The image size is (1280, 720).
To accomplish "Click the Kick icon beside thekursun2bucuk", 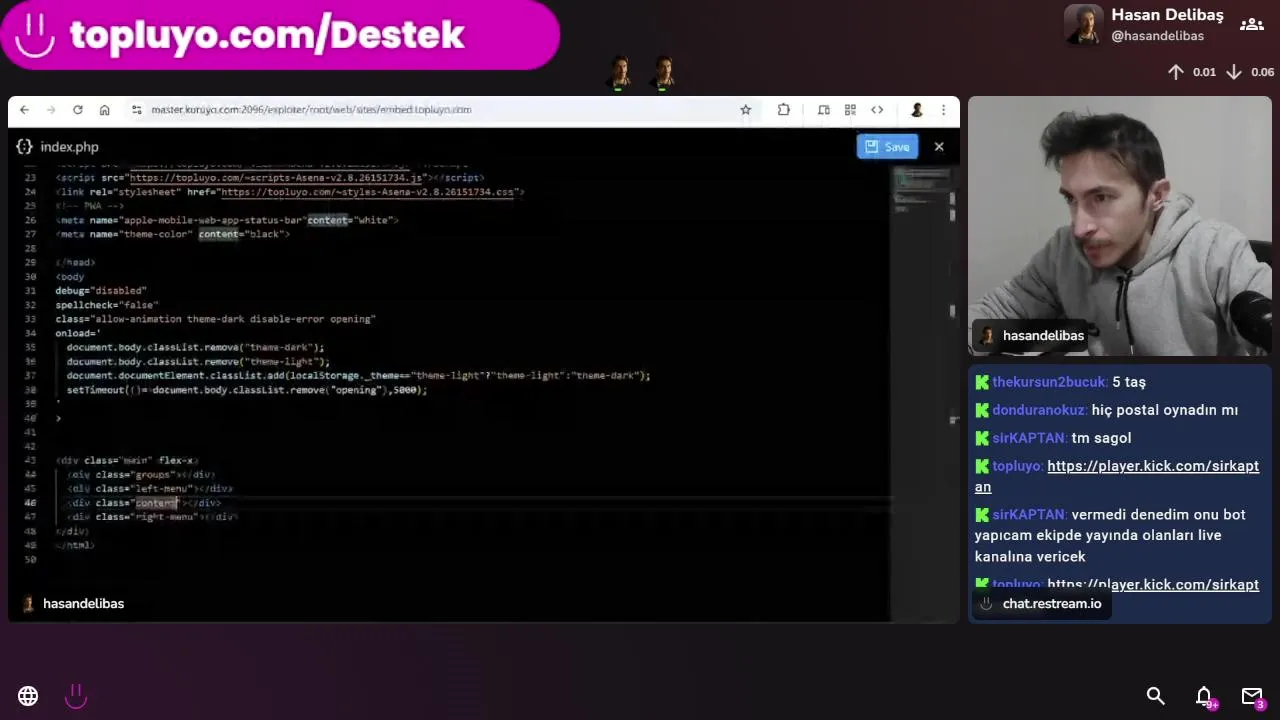I will coord(982,382).
